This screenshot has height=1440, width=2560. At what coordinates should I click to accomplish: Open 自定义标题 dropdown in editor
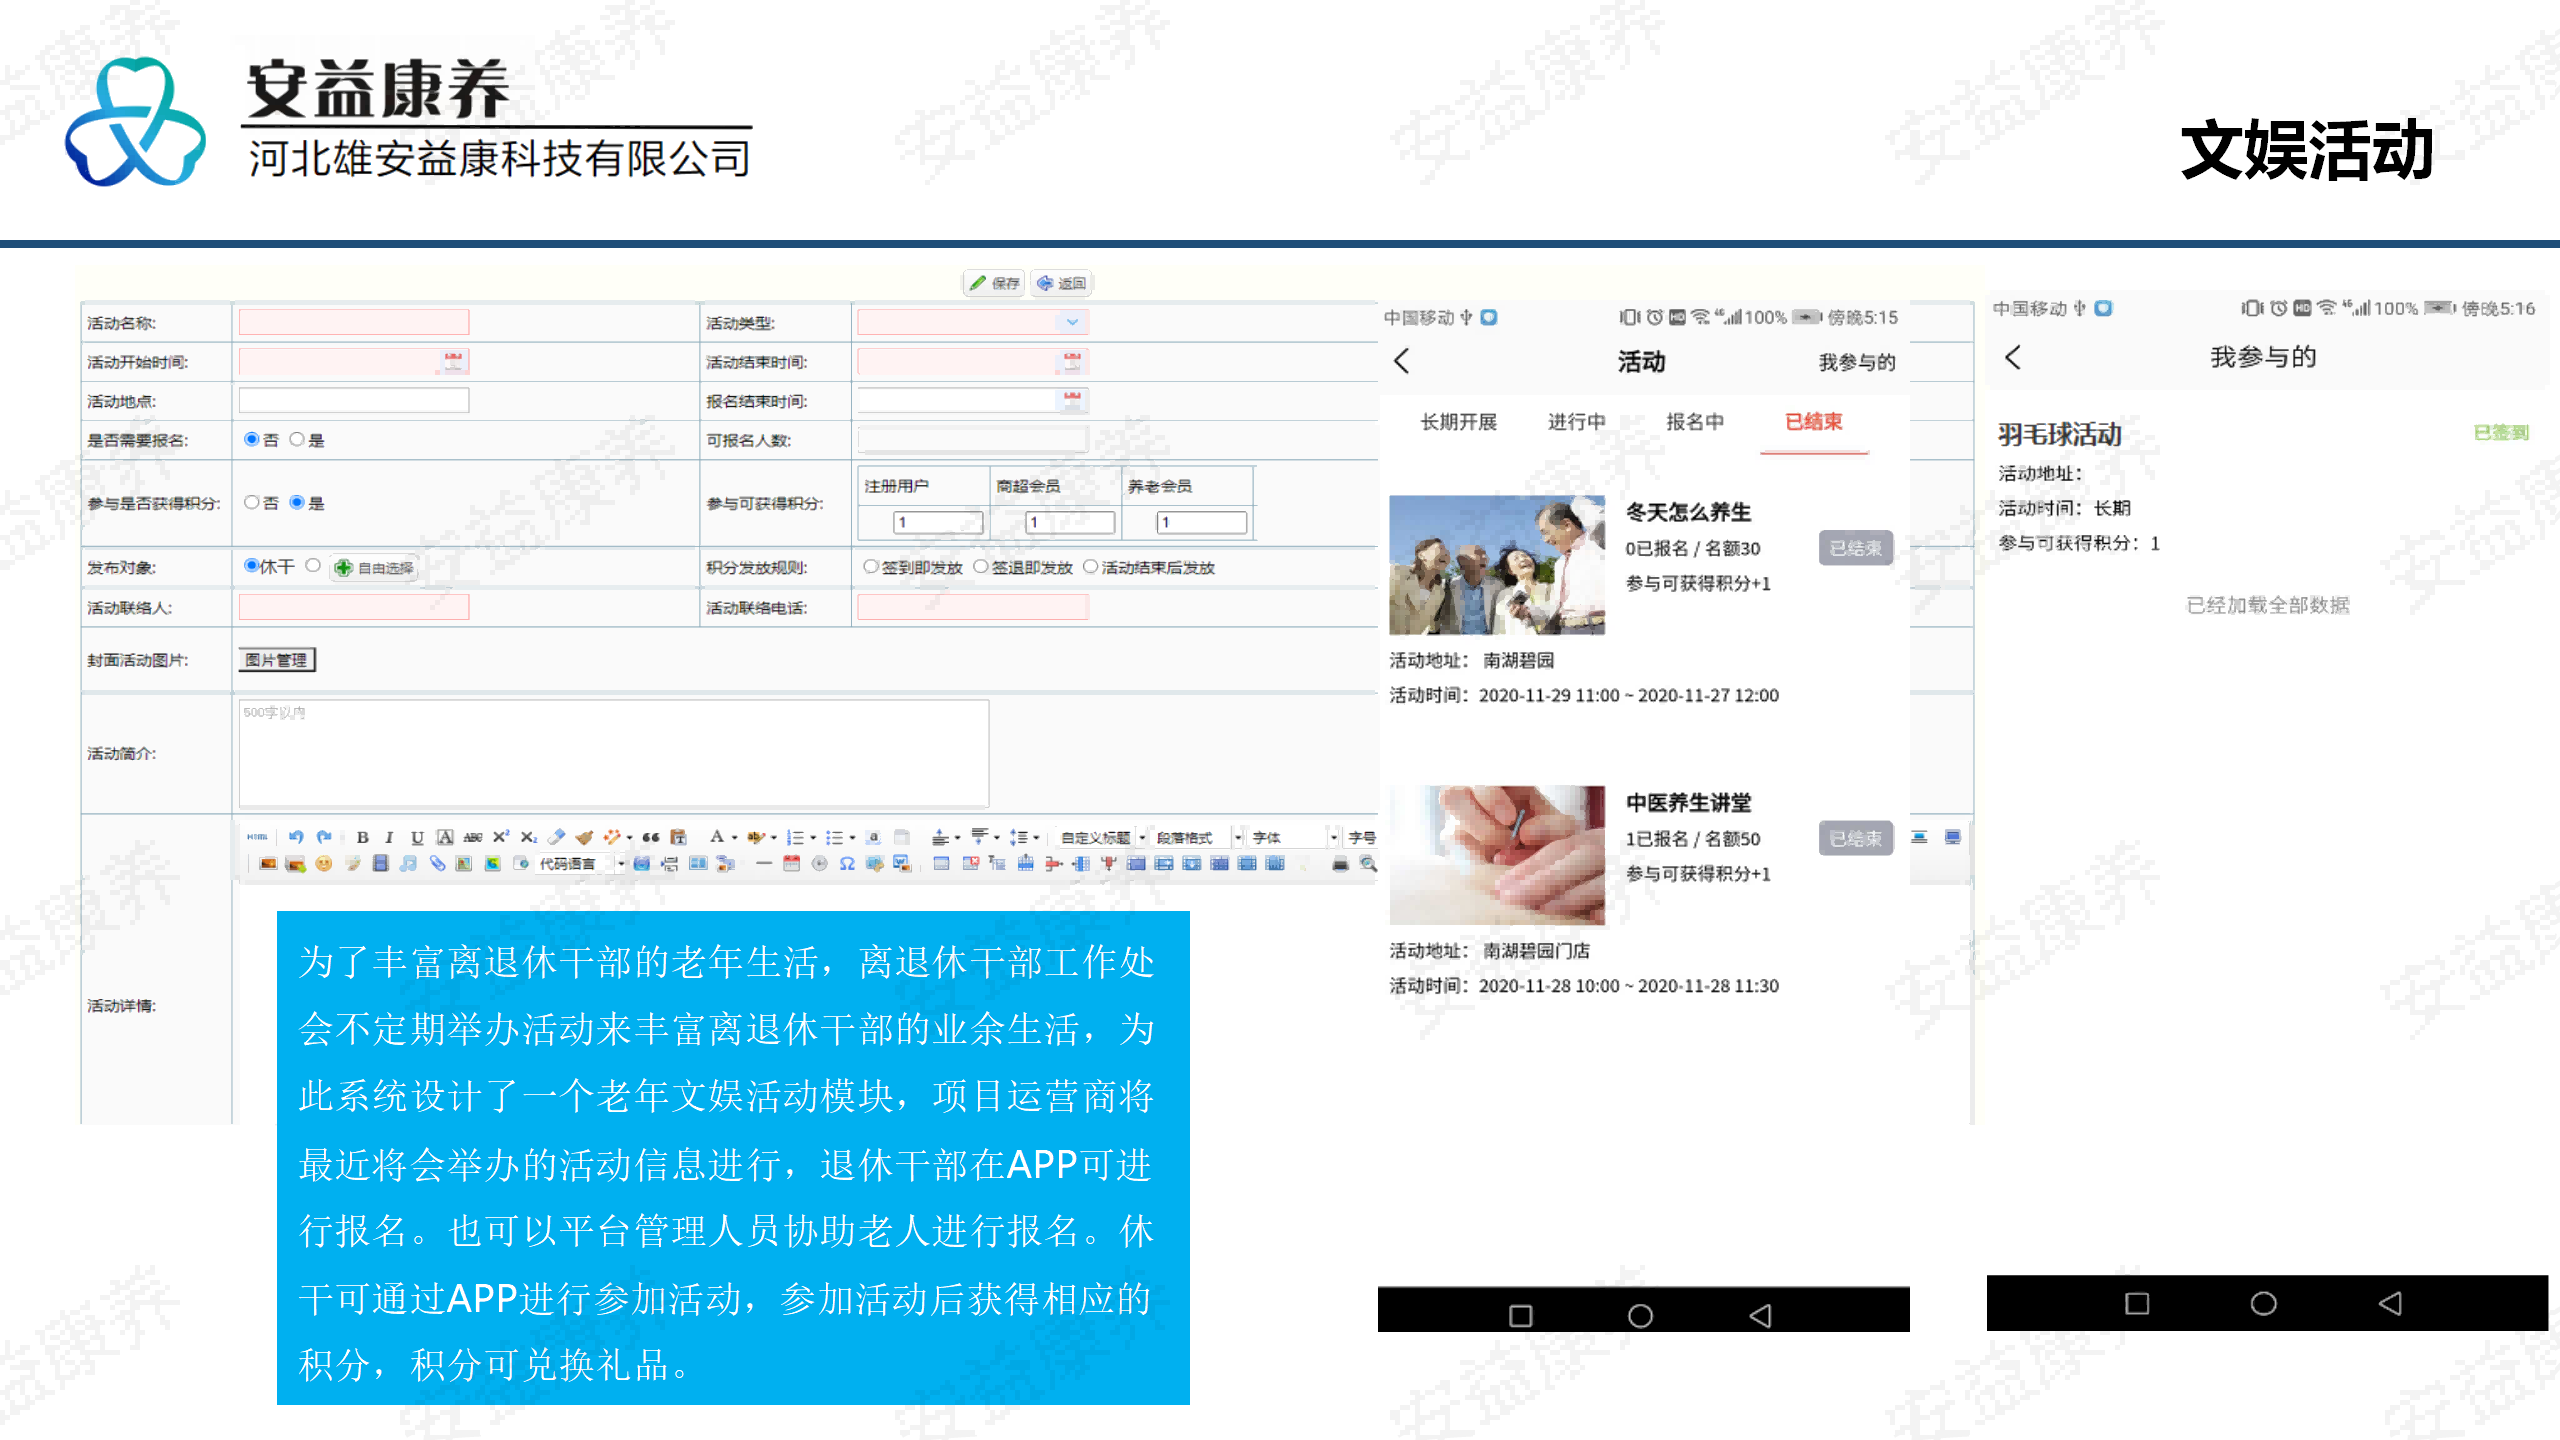point(1103,837)
